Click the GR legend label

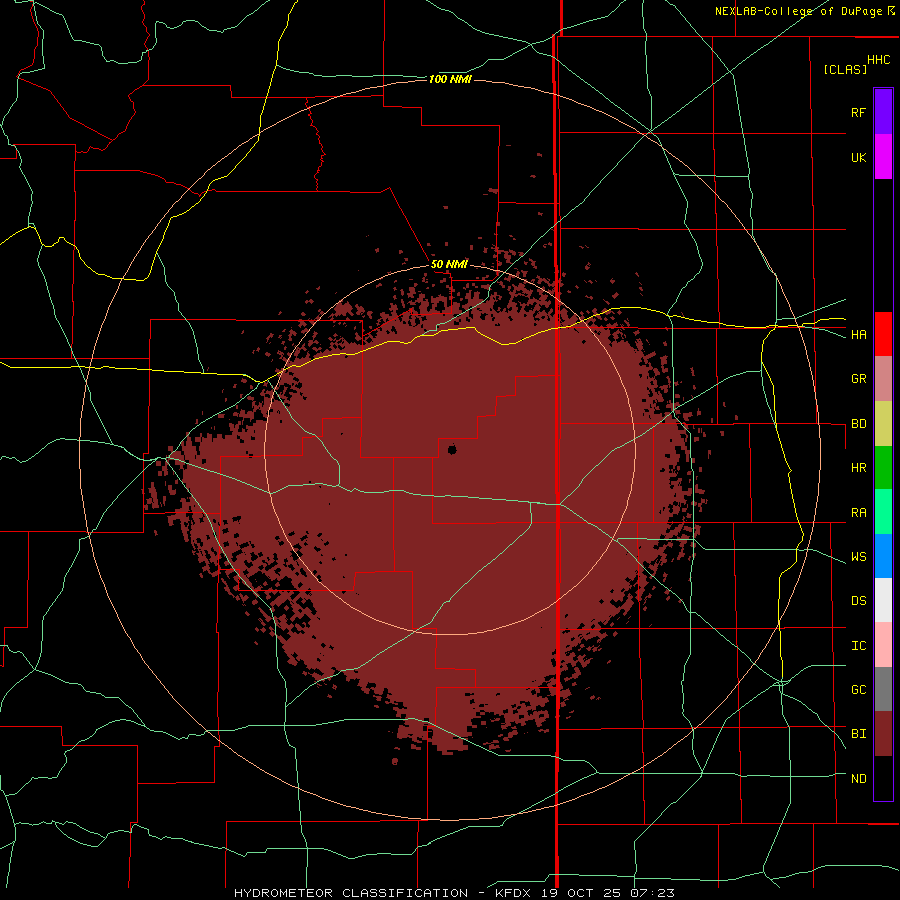pyautogui.click(x=858, y=379)
